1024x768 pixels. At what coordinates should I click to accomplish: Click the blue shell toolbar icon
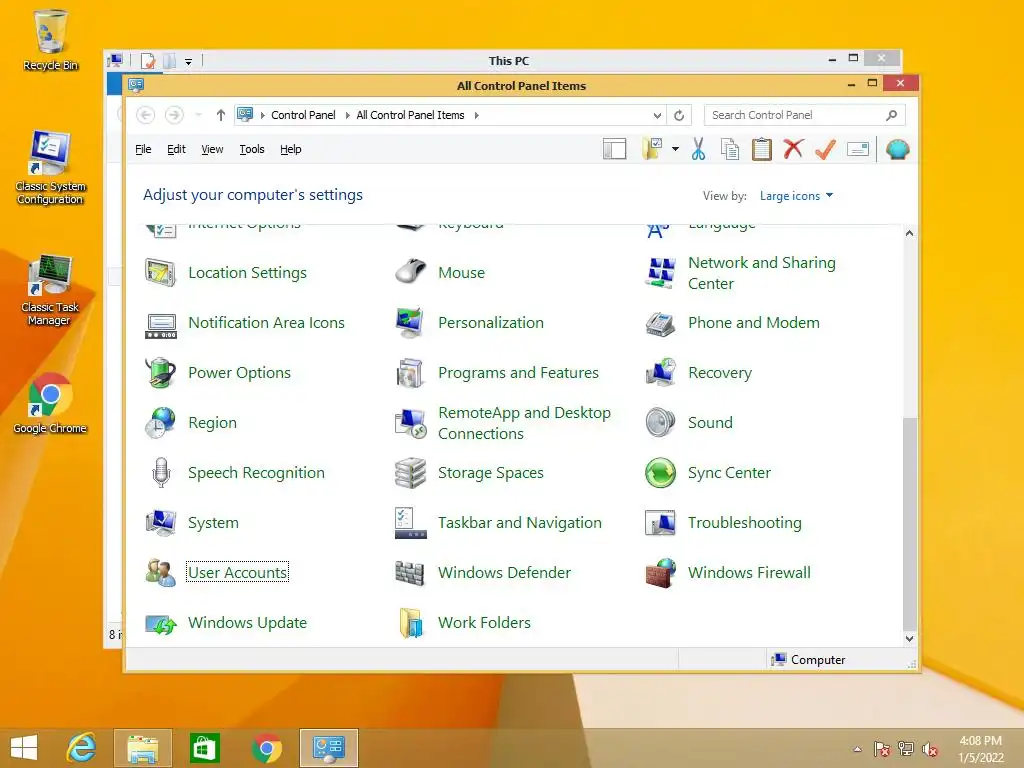pos(898,149)
